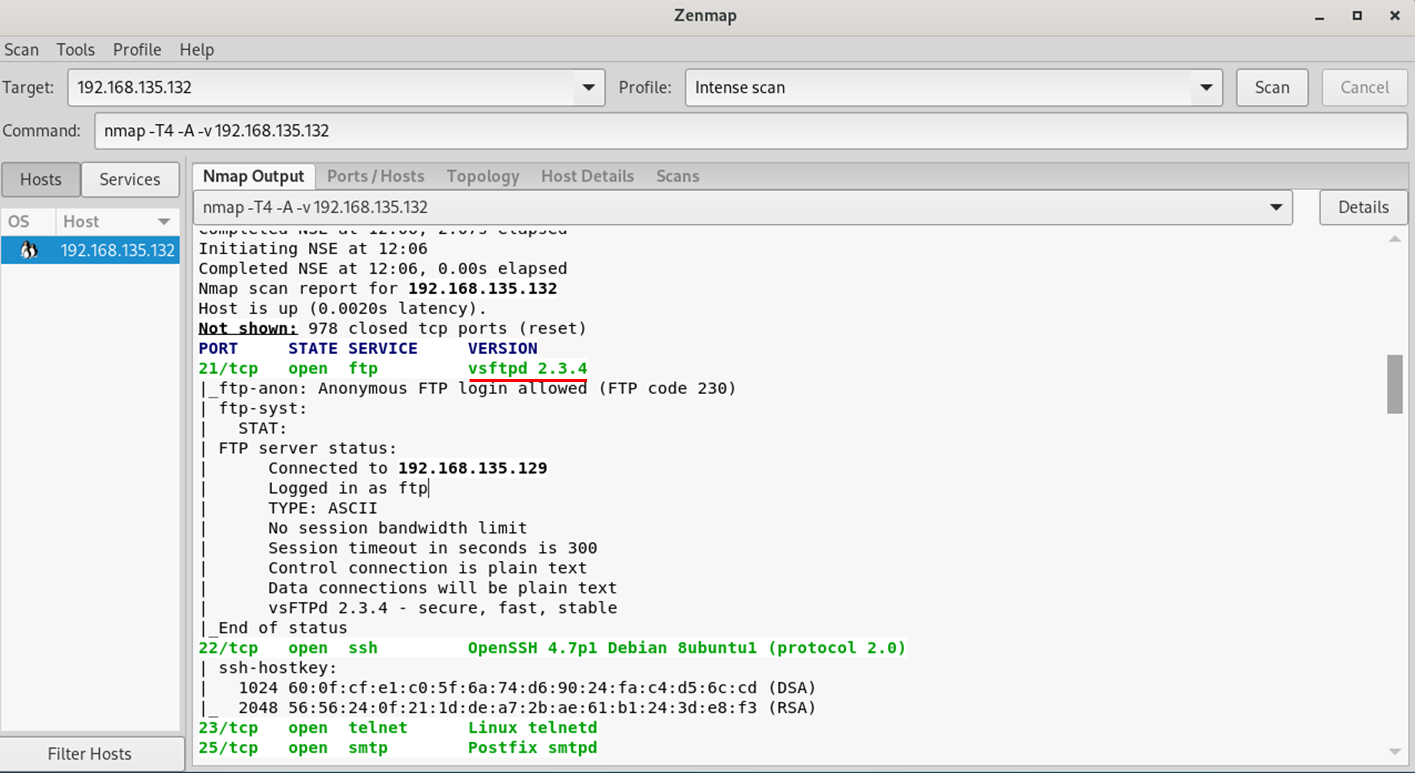Screen dimensions: 1415x773
Task: Expand the Target dropdown arrow
Action: pos(588,88)
